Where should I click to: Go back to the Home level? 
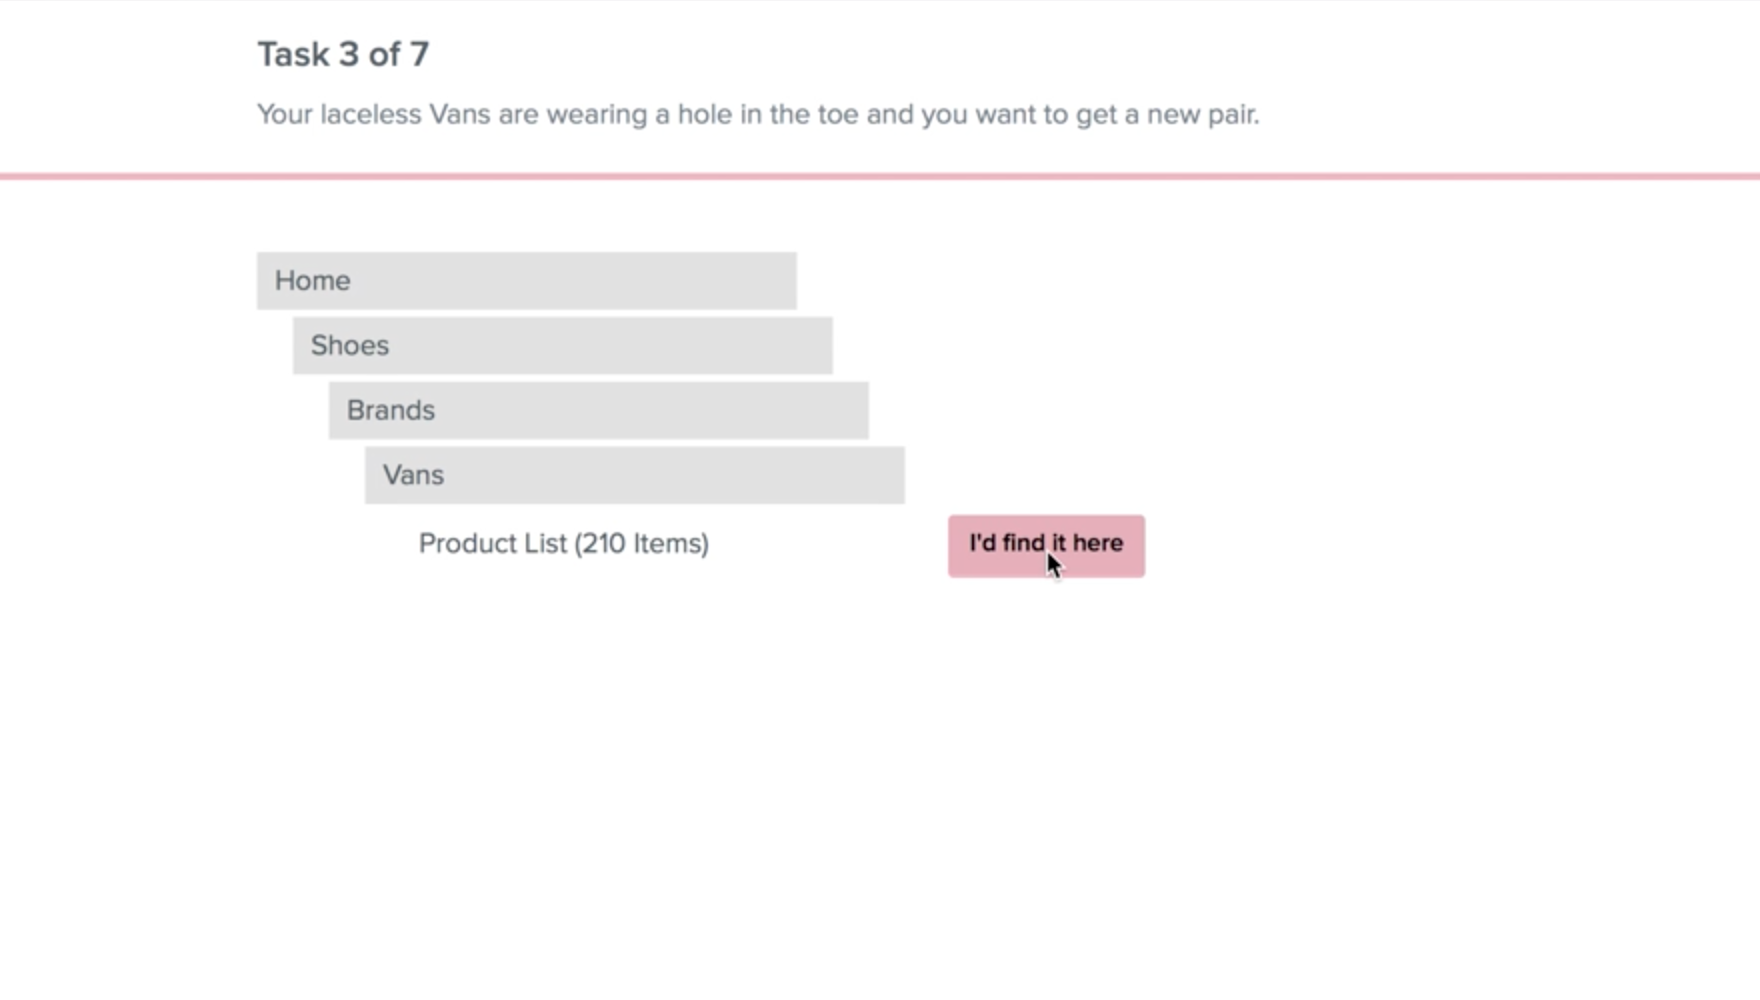526,281
